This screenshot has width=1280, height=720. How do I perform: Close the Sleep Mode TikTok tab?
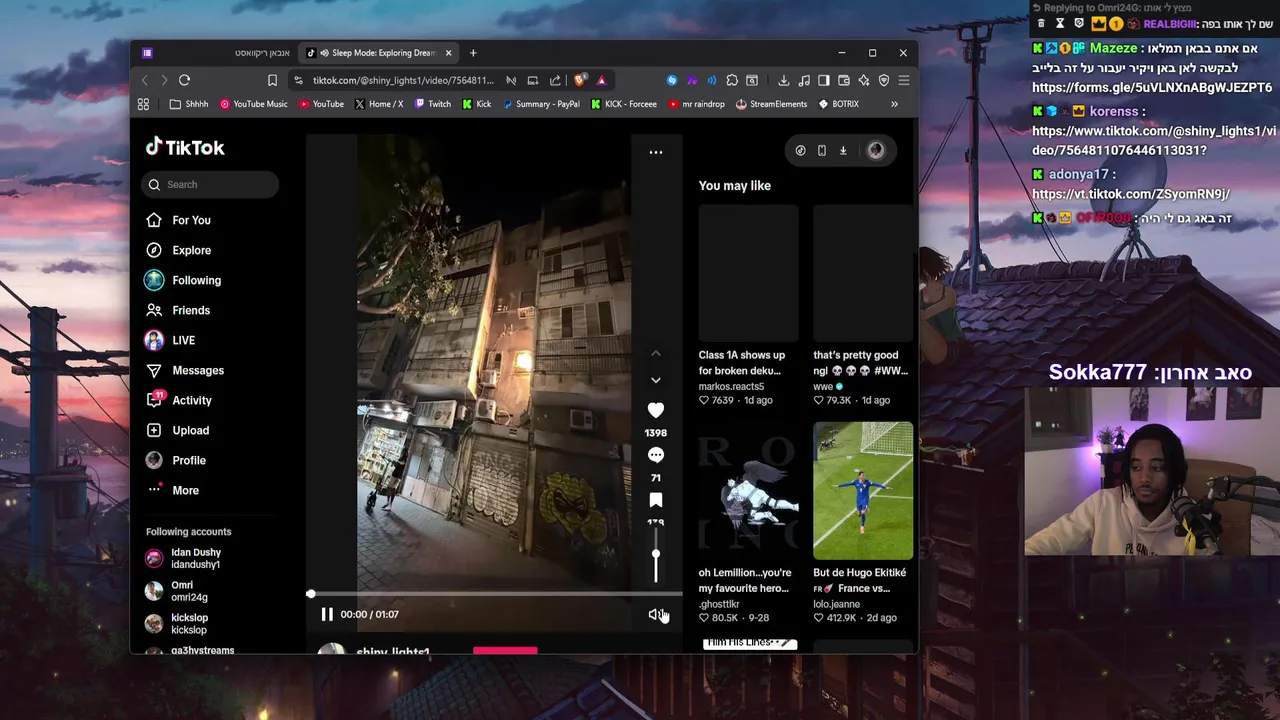pos(449,53)
